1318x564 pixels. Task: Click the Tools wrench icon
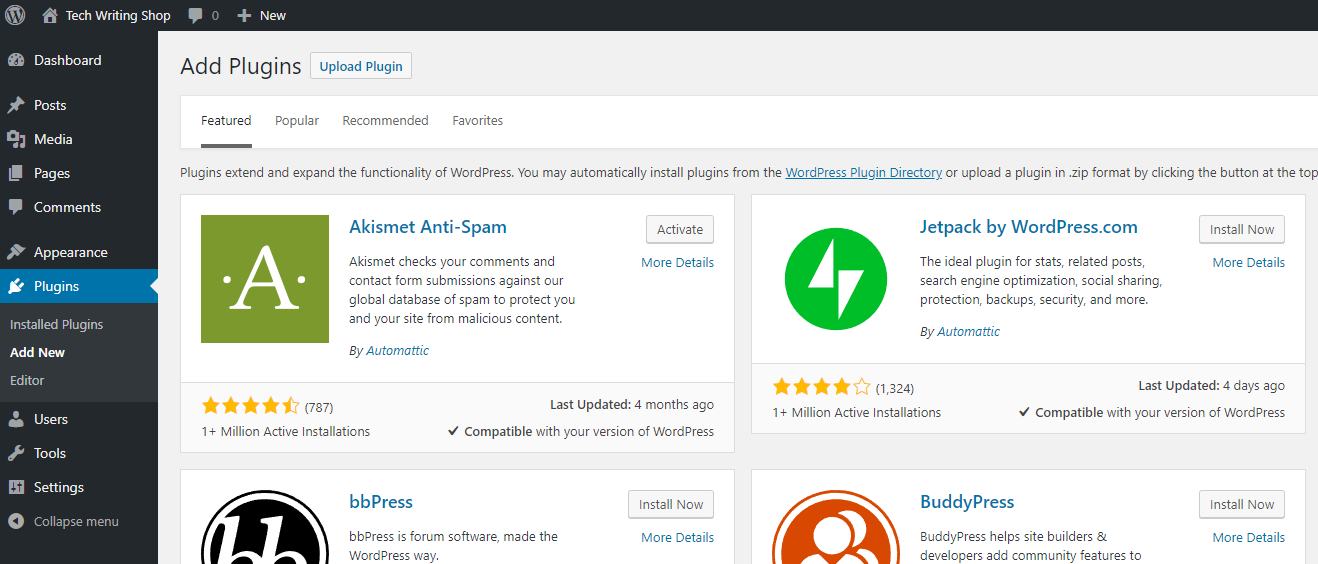(16, 453)
